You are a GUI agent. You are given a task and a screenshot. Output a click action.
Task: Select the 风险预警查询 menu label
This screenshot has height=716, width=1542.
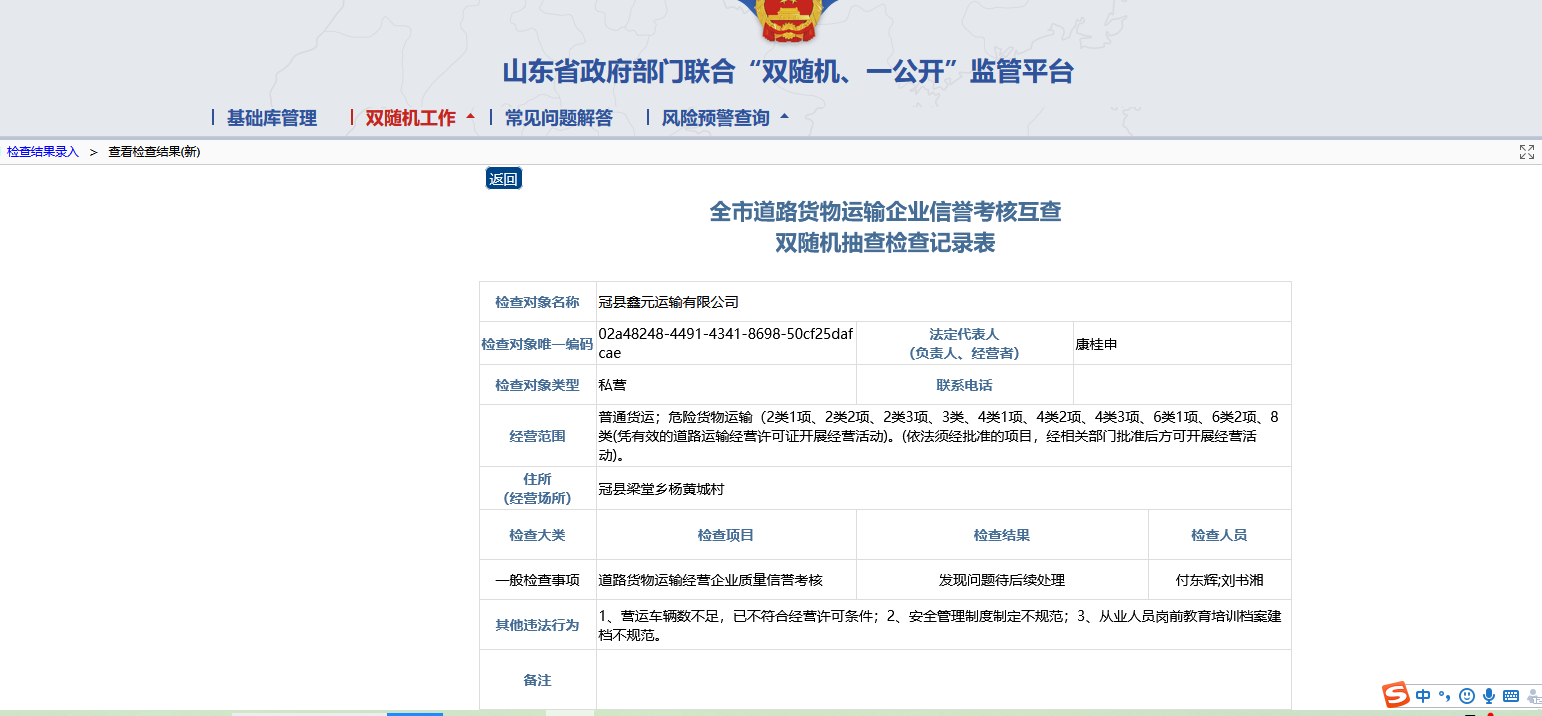715,118
